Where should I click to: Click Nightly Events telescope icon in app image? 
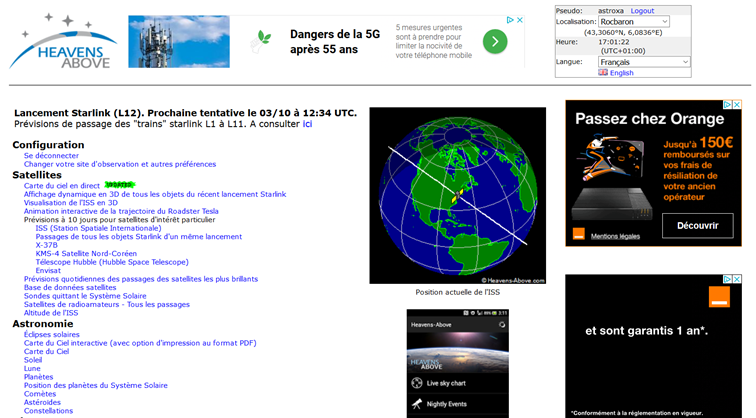(x=417, y=404)
